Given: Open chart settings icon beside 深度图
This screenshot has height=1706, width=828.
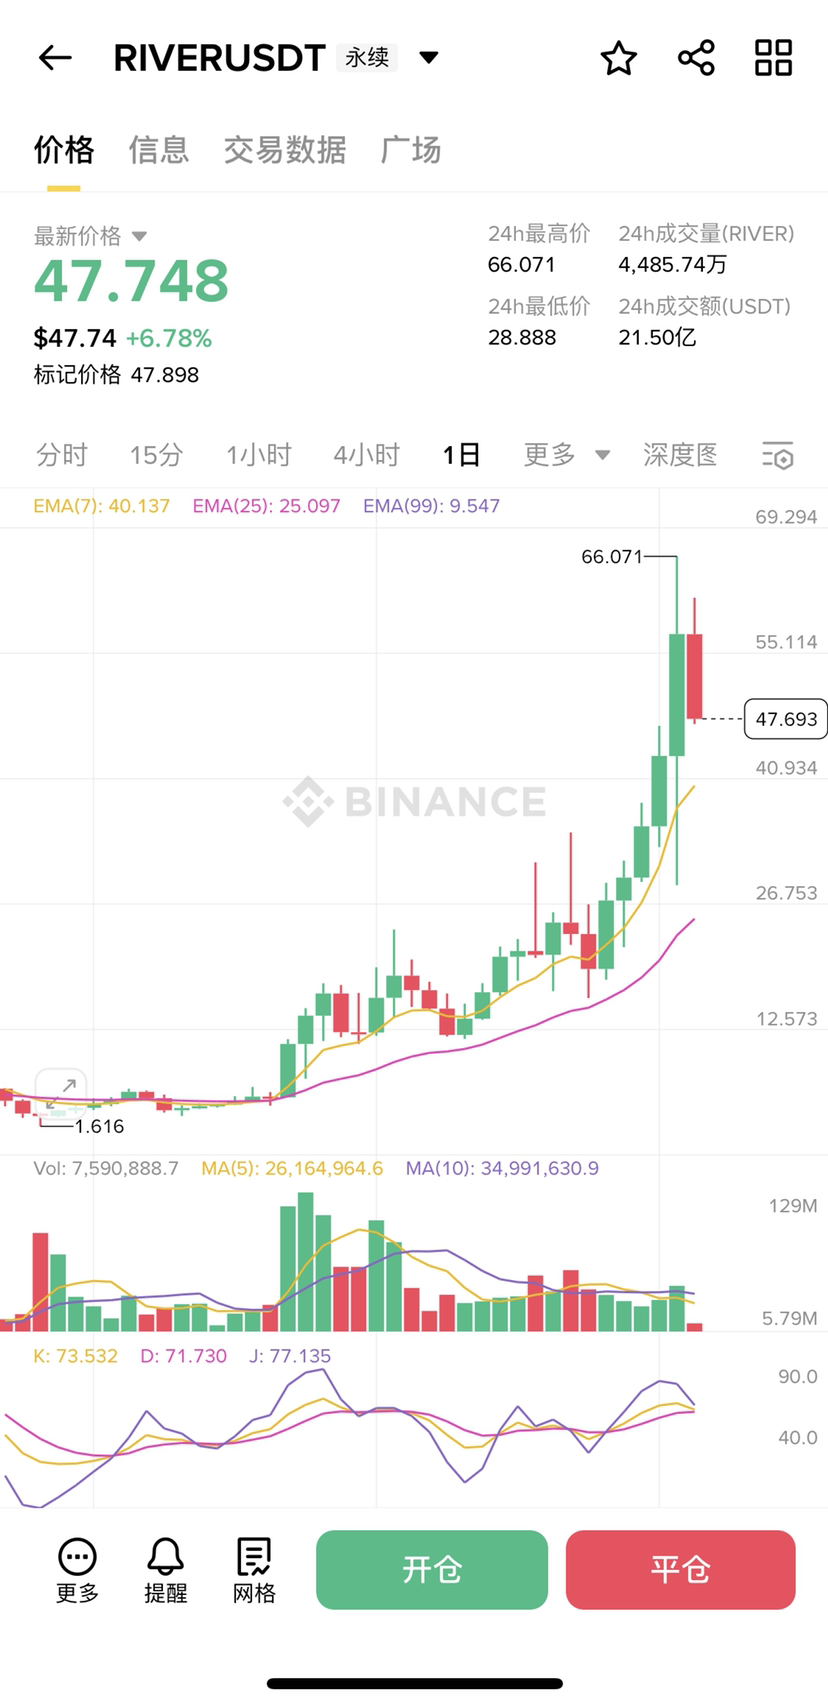Looking at the screenshot, I should 777,455.
